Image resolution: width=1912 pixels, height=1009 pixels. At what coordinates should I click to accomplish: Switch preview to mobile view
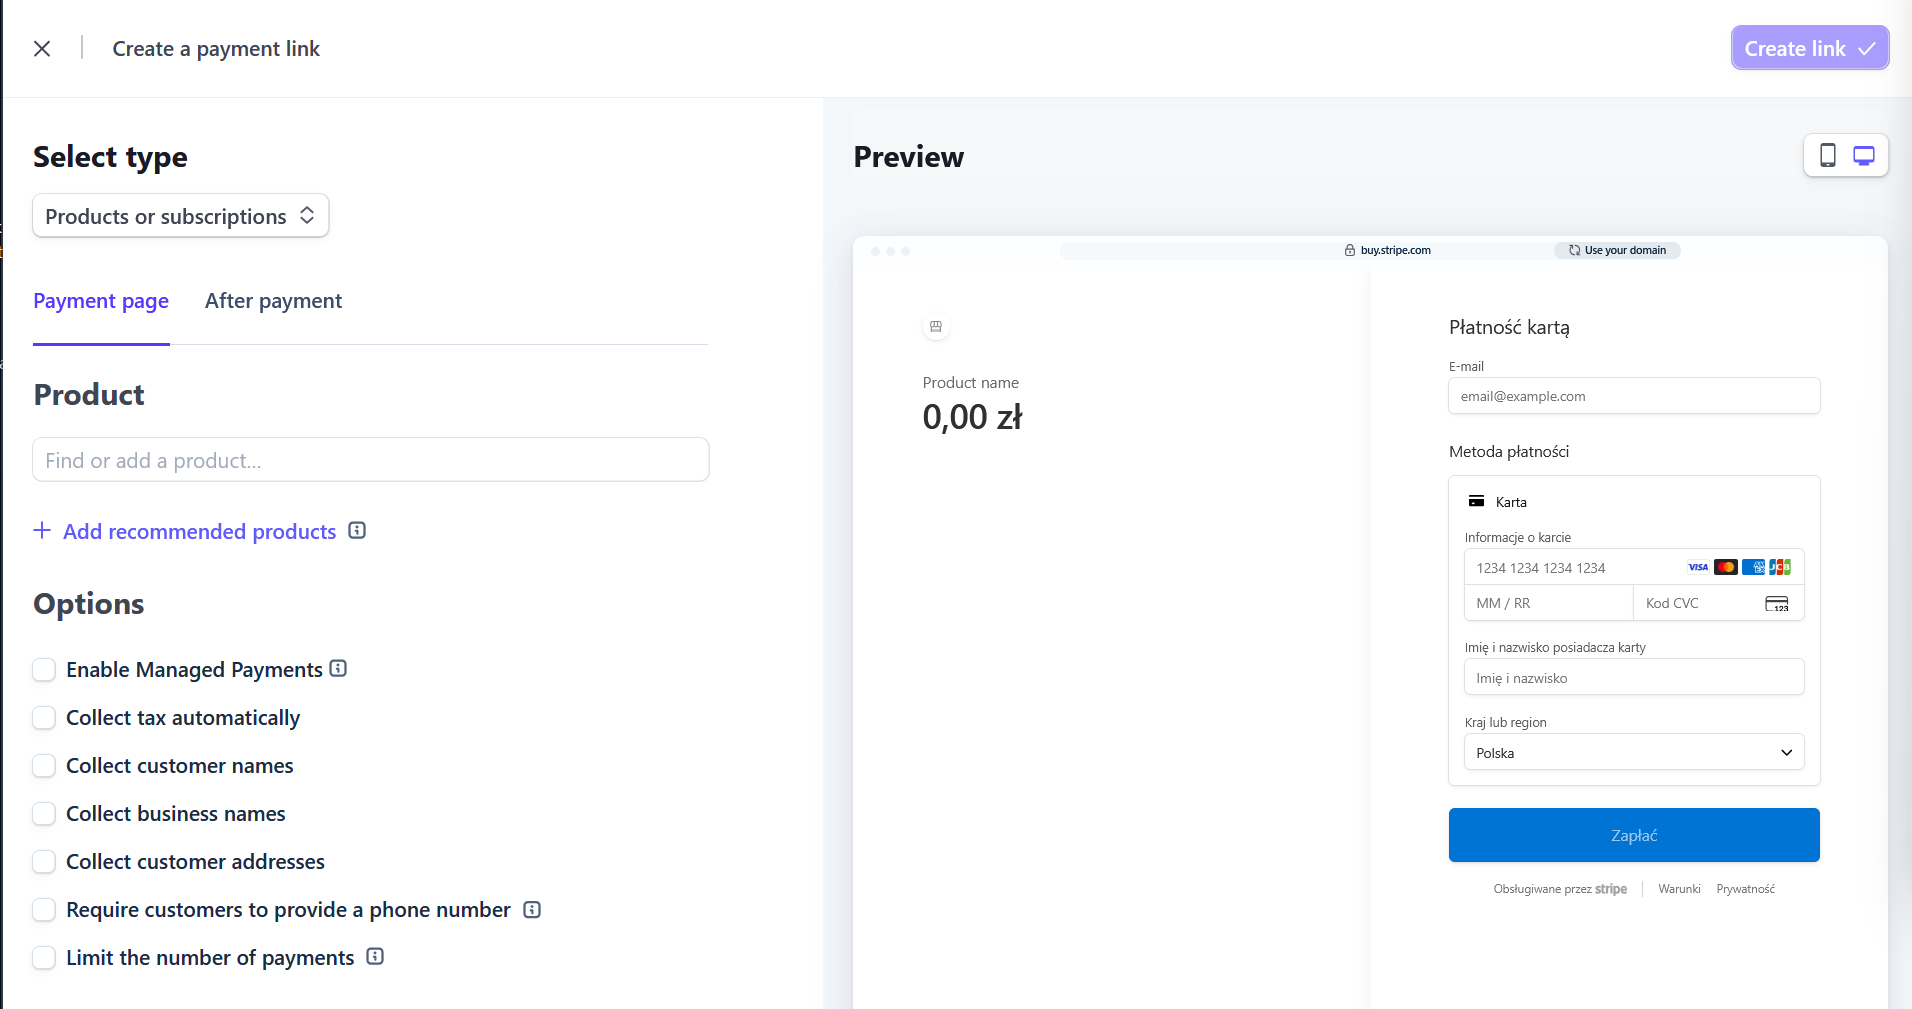point(1827,155)
